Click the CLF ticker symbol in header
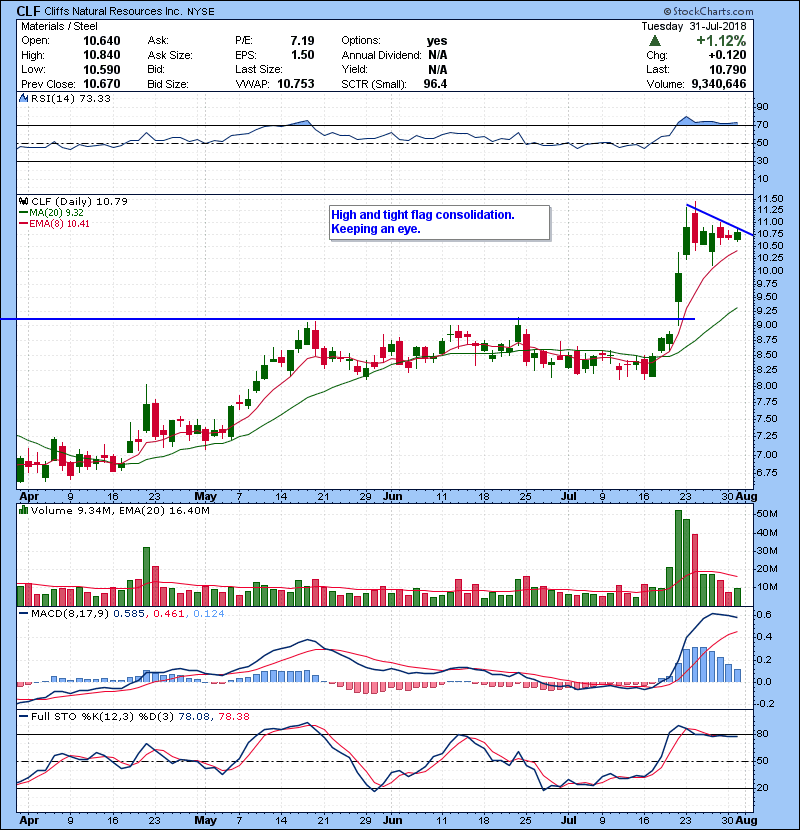The width and height of the screenshot is (800, 830). pos(28,11)
